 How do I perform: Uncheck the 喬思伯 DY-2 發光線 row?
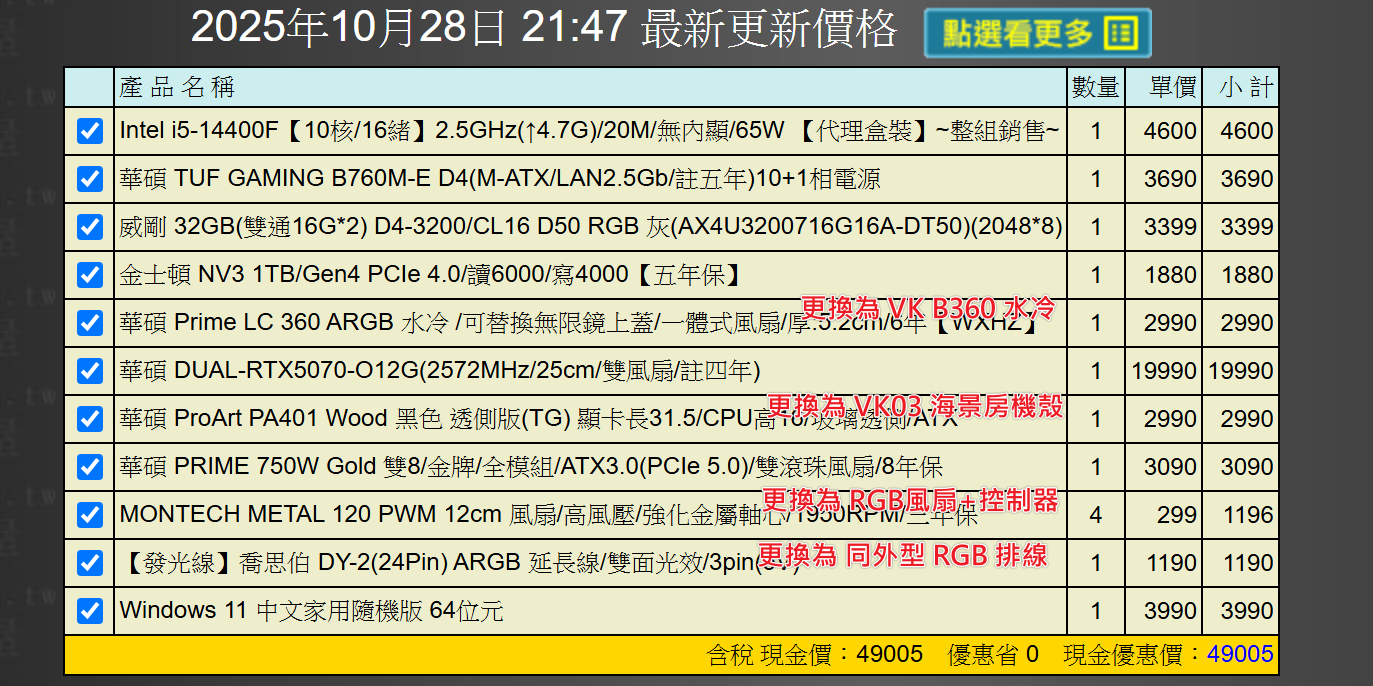pos(90,563)
